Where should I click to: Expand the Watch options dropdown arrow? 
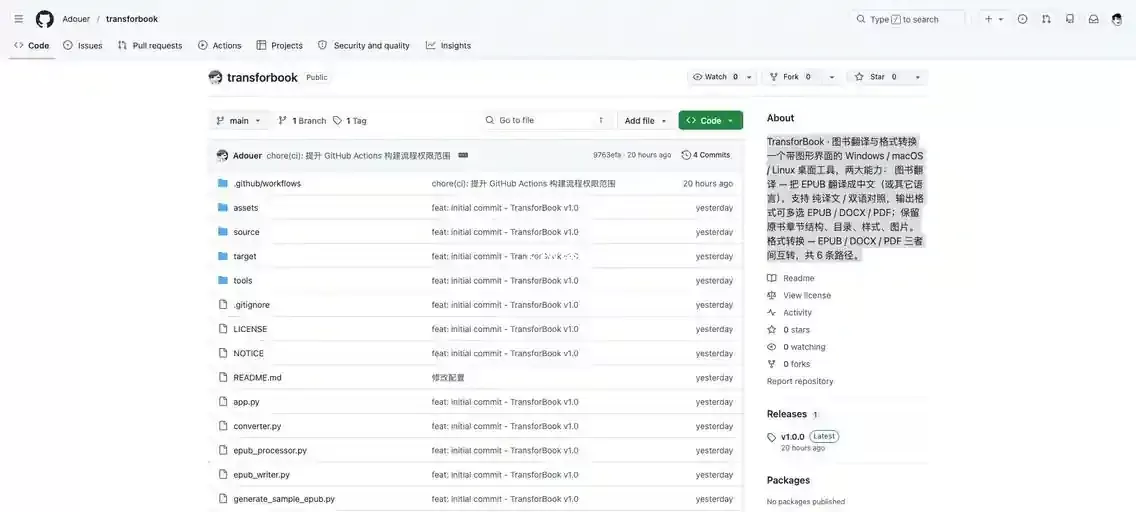750,77
